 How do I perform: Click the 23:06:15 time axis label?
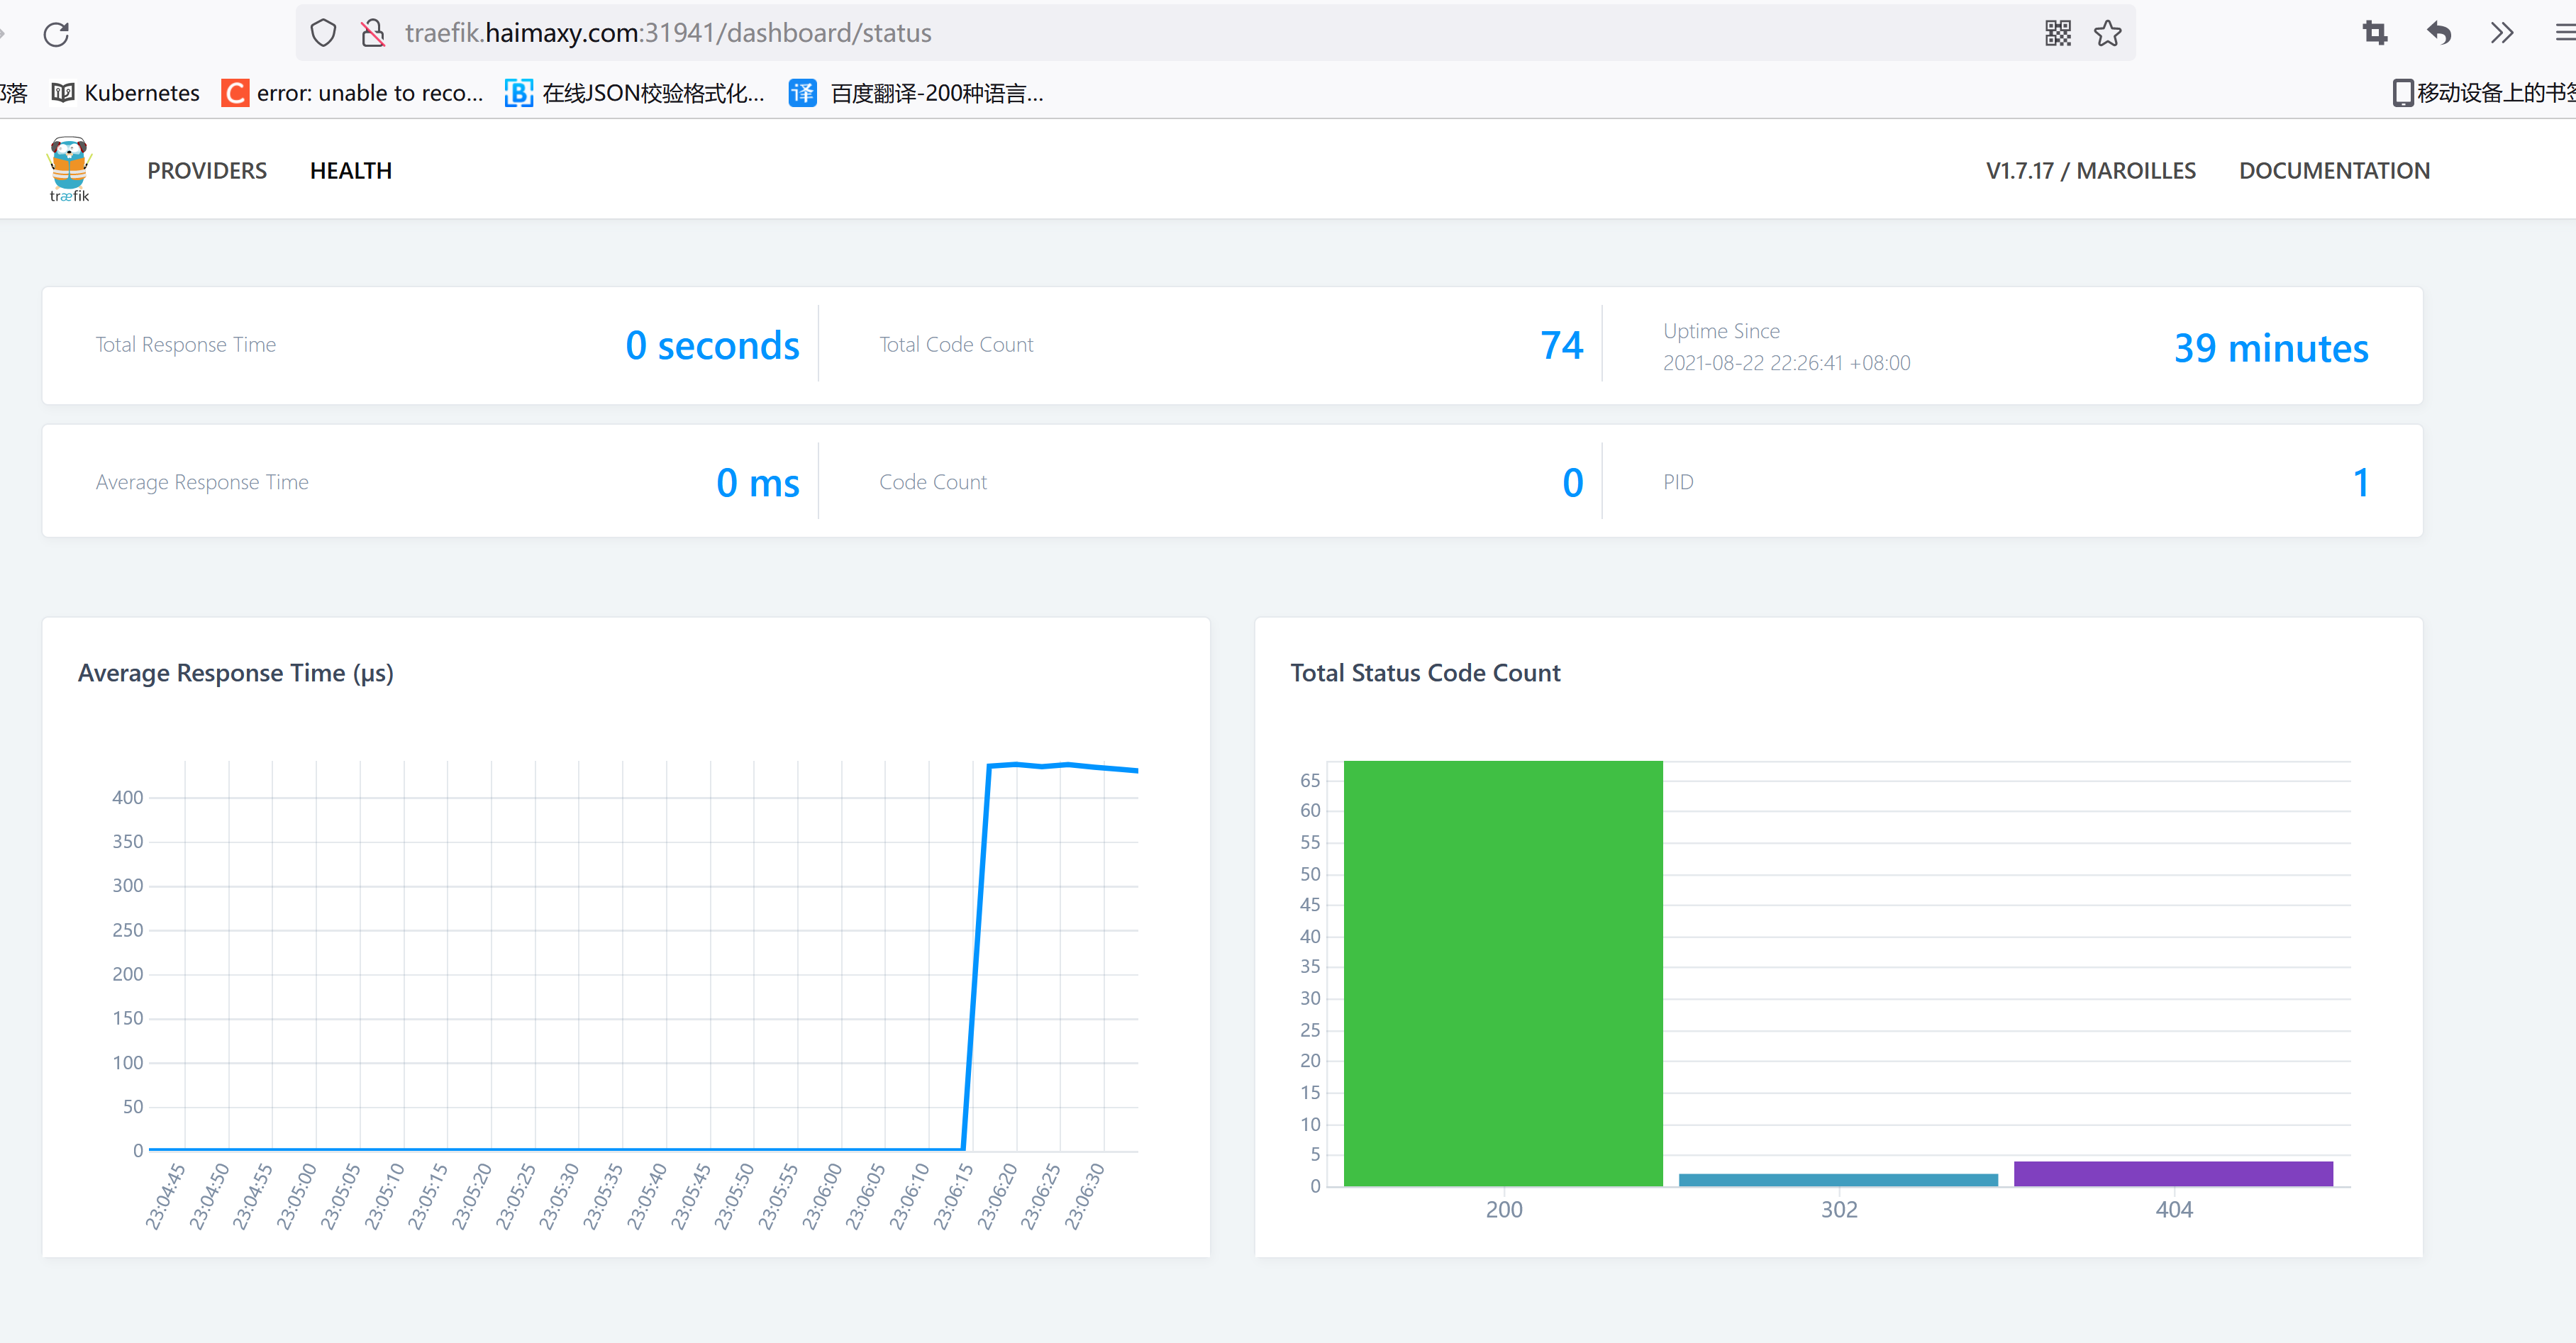[x=952, y=1196]
